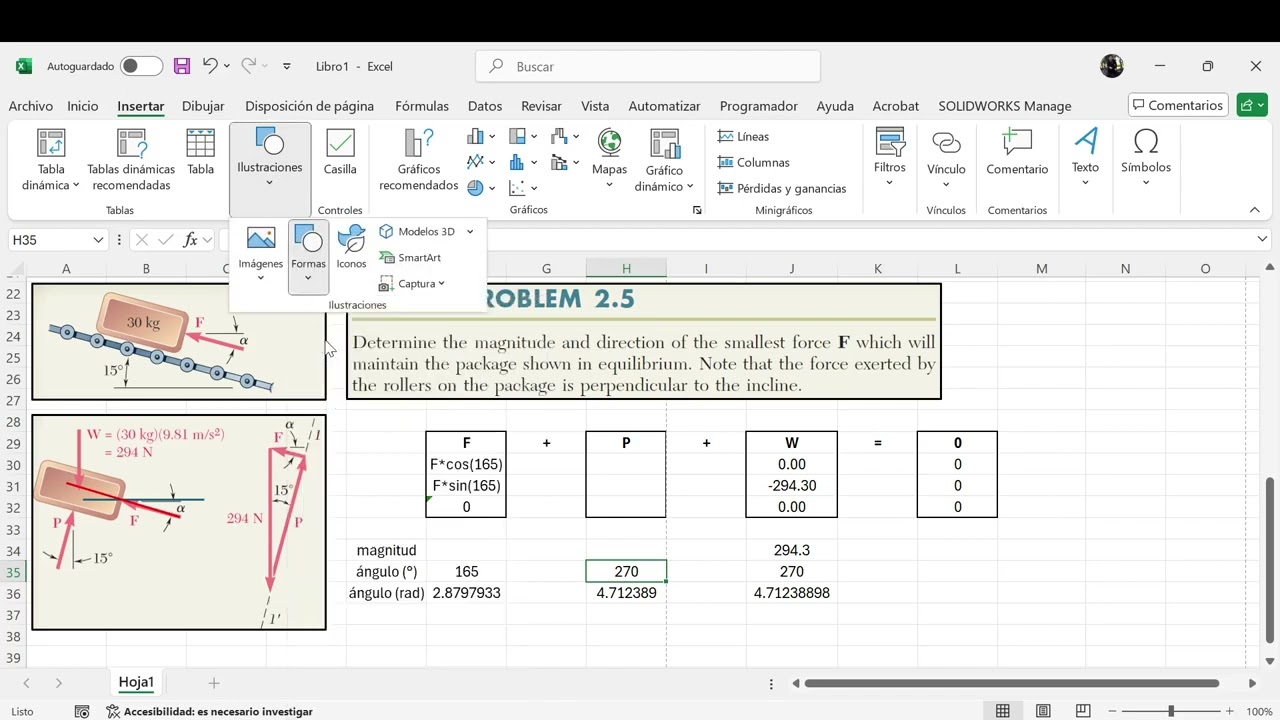Click the Comentarios button

click(x=1178, y=105)
